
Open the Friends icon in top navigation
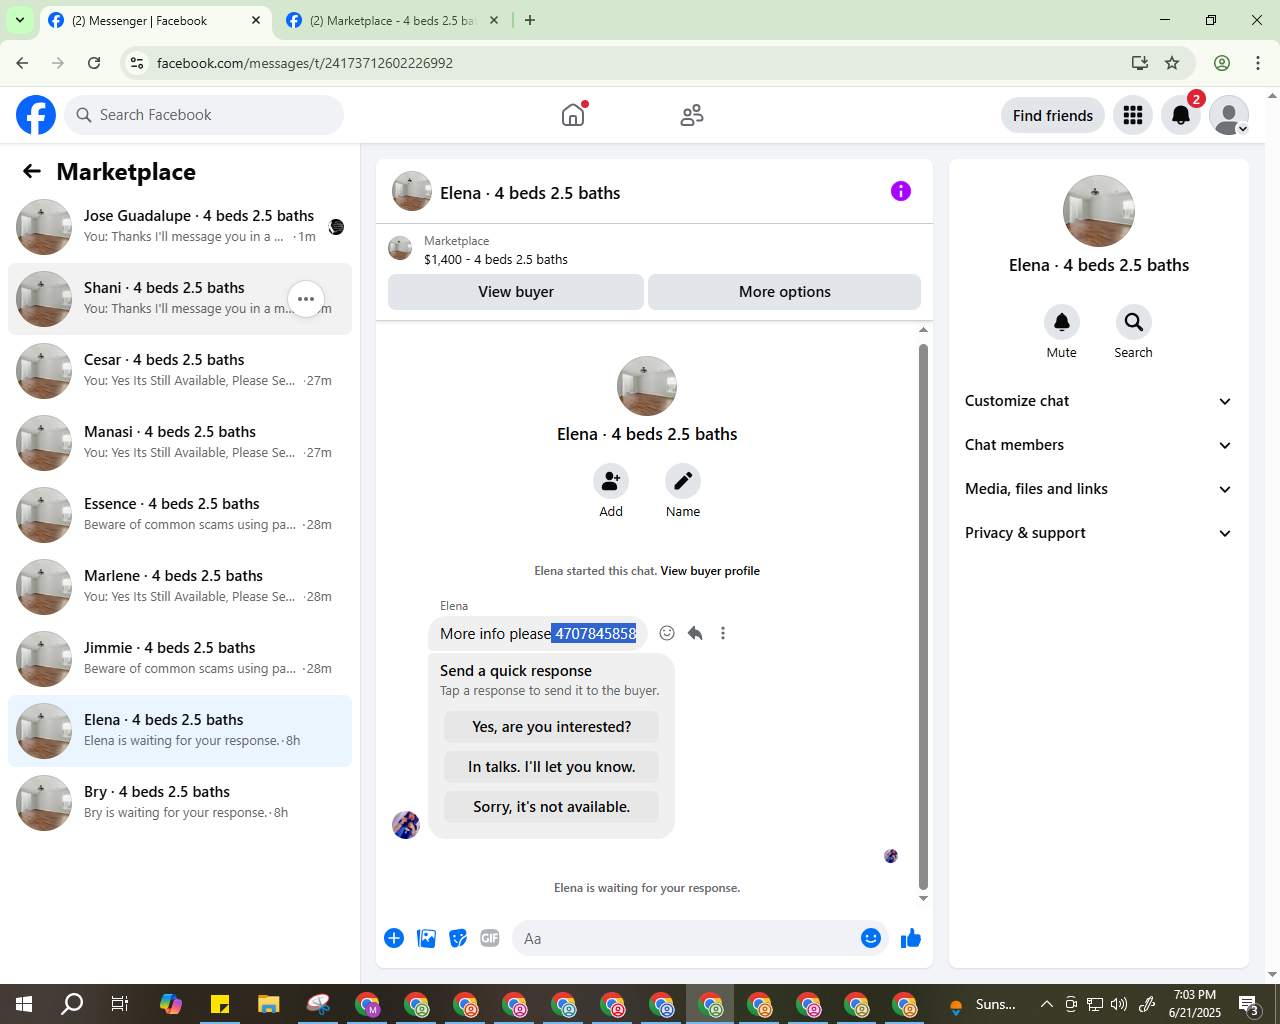(x=692, y=115)
